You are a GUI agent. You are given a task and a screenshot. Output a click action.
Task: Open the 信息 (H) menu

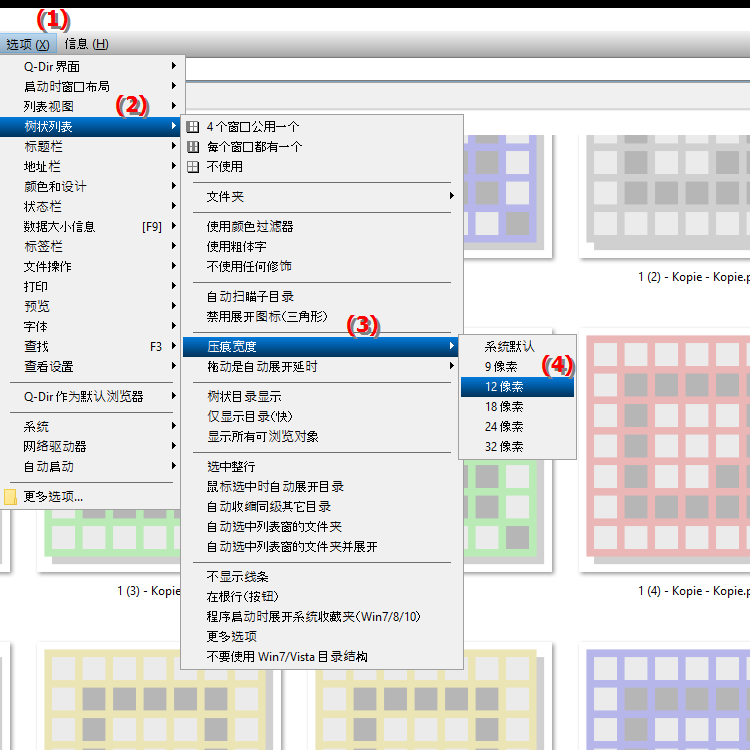[x=87, y=44]
